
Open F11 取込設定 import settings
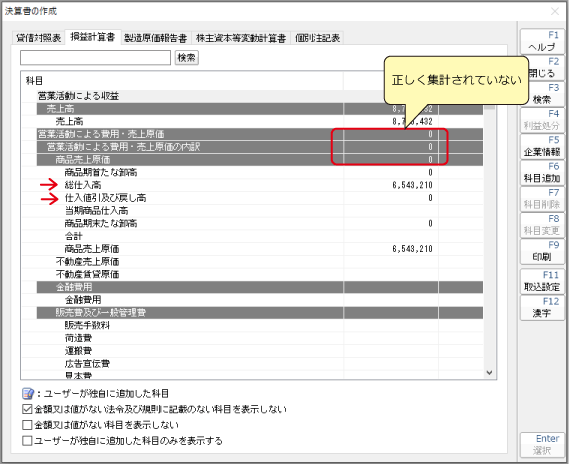[x=542, y=281]
